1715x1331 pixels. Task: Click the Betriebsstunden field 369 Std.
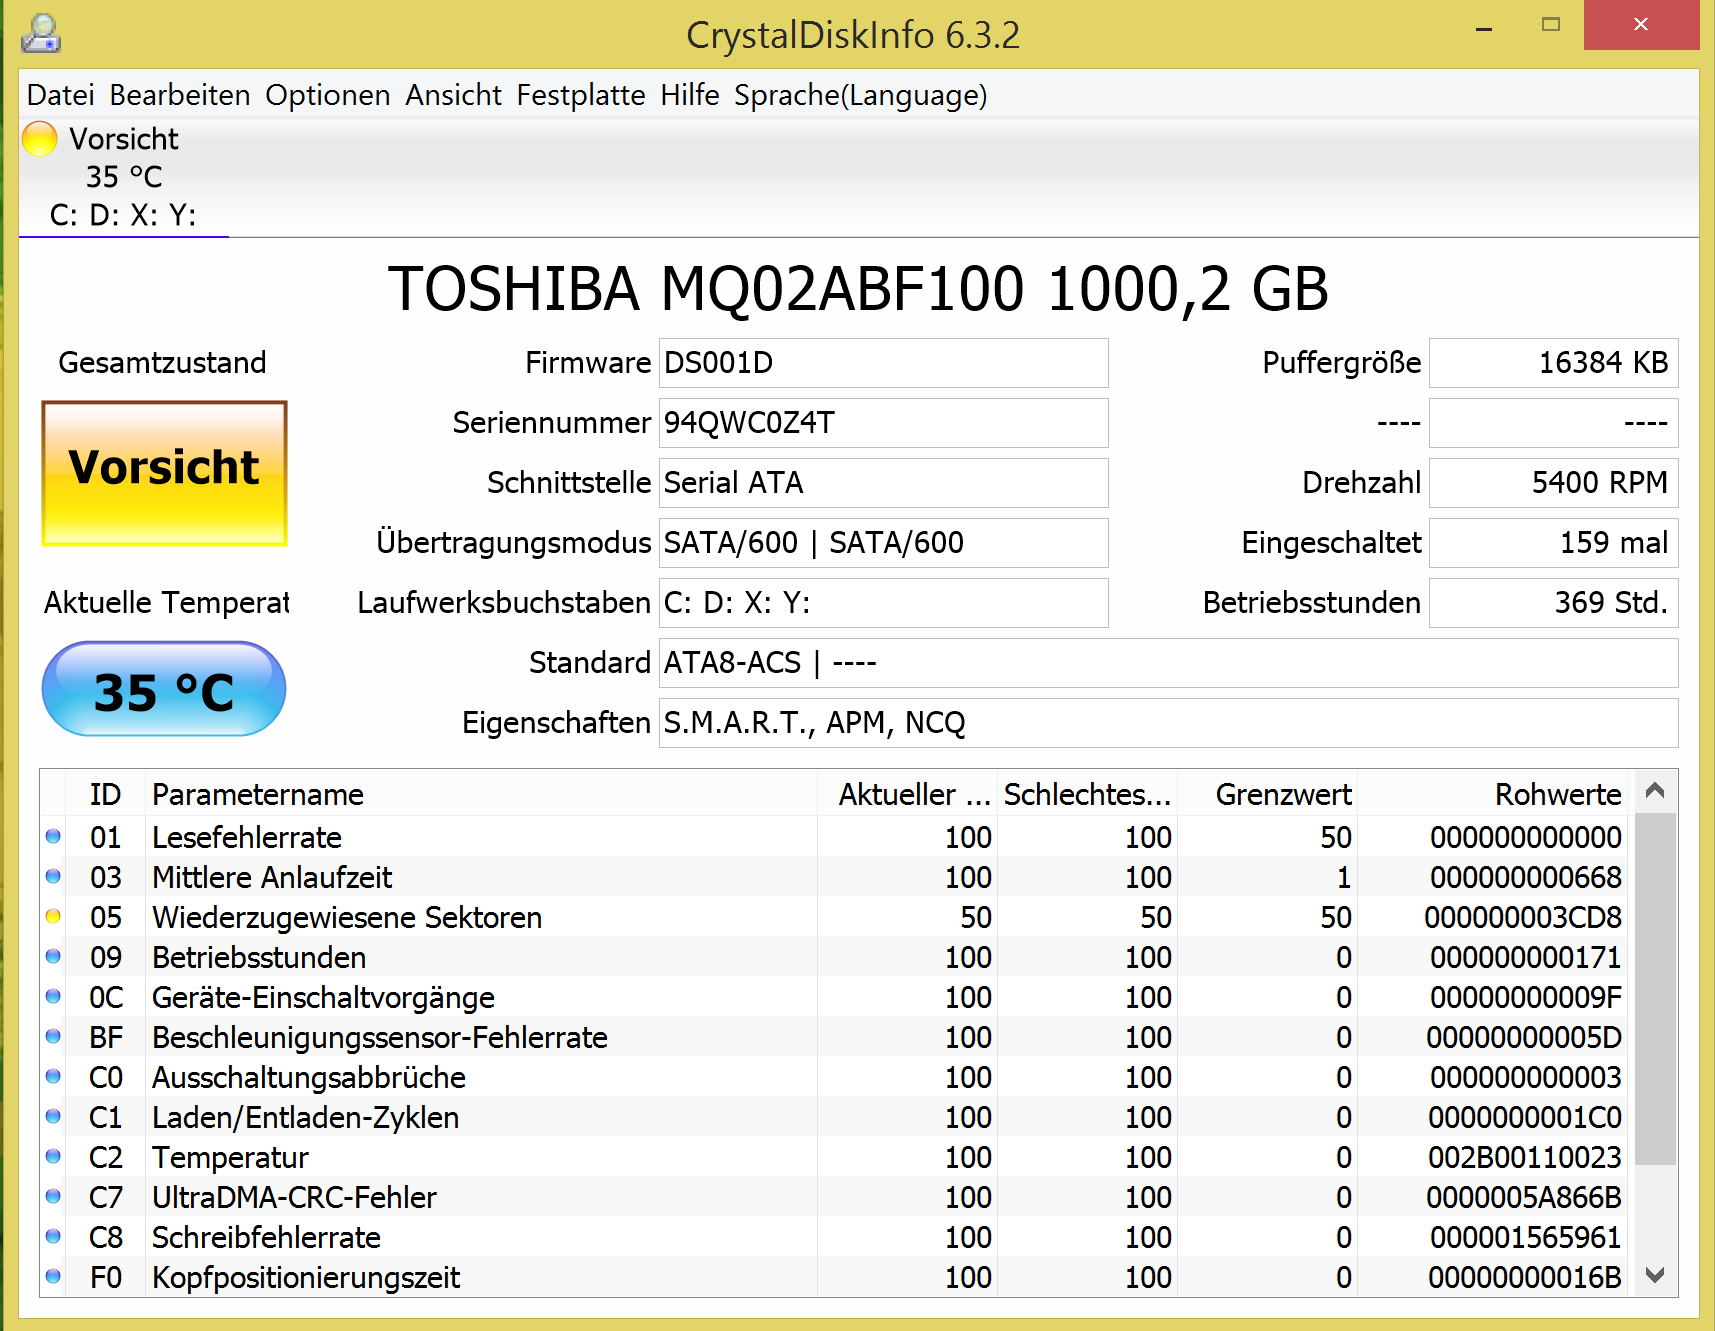[x=1554, y=603]
